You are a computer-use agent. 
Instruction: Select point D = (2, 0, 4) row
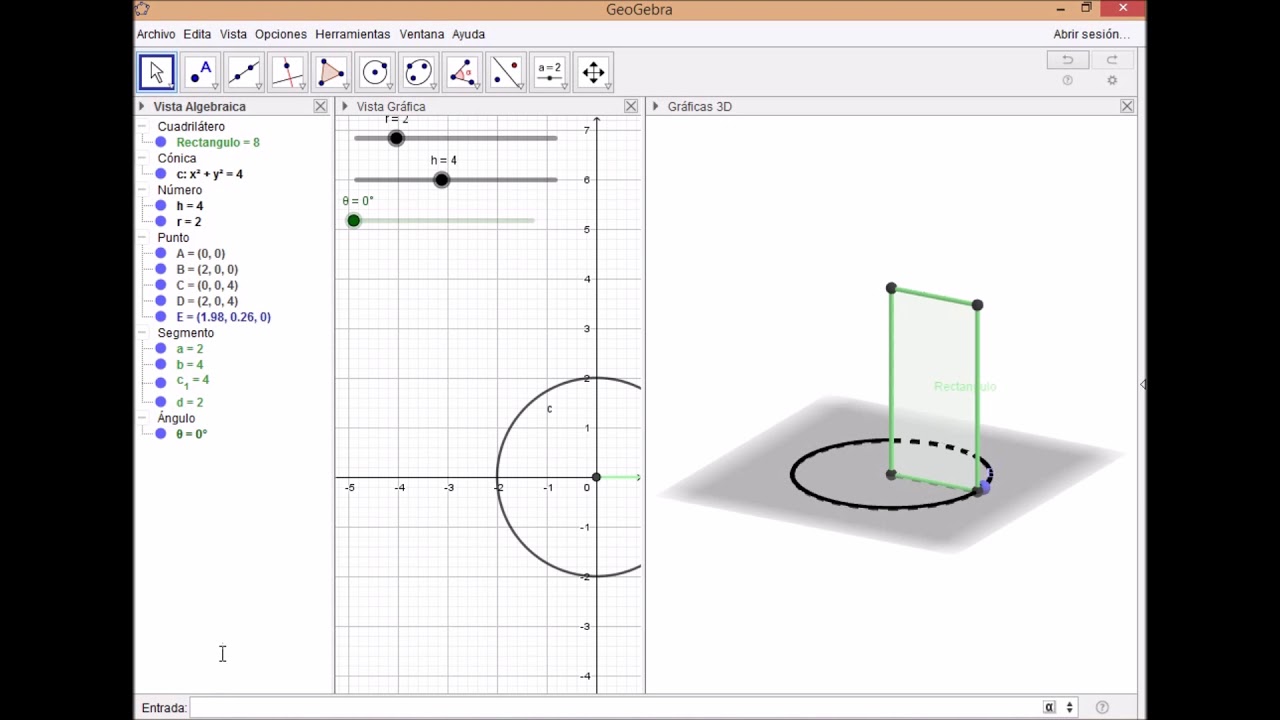(x=206, y=301)
